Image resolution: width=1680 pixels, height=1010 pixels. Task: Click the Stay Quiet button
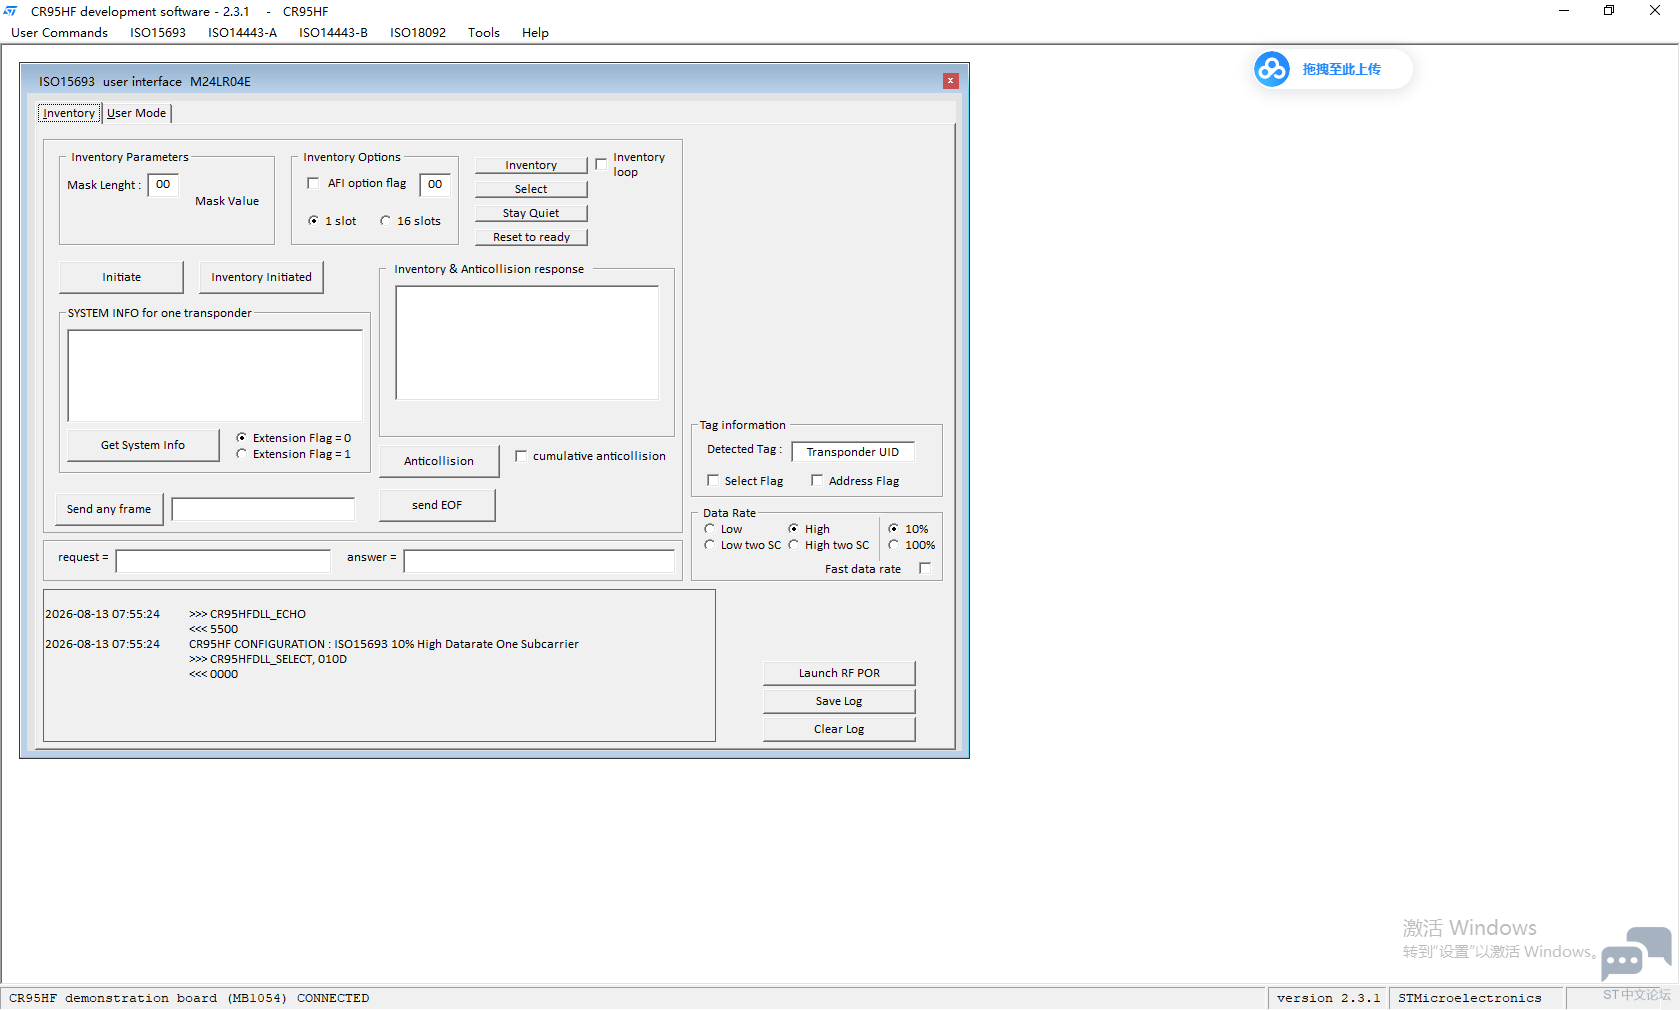point(531,213)
